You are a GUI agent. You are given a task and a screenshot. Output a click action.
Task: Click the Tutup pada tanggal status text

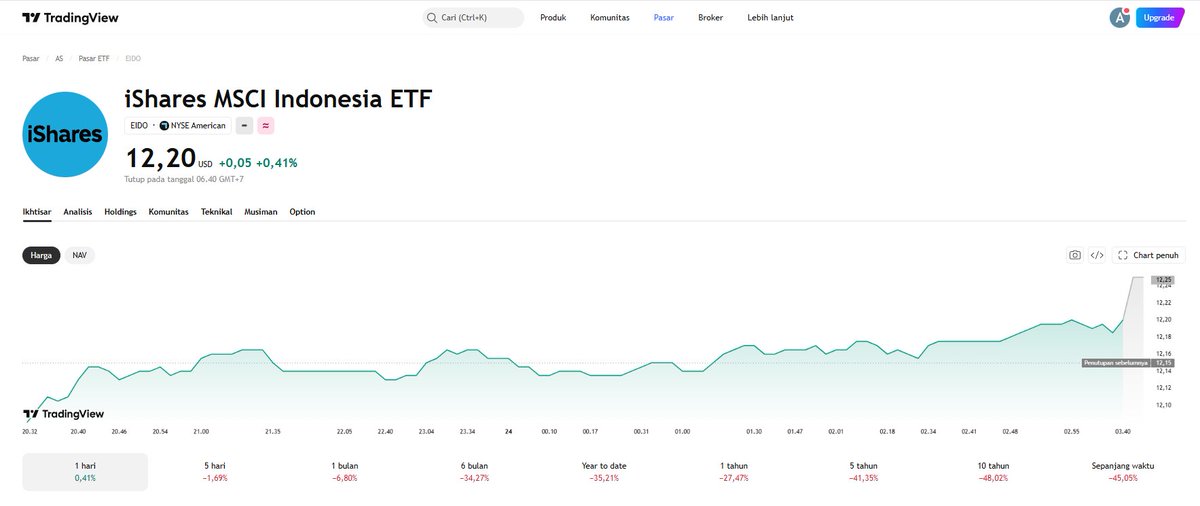click(x=184, y=179)
